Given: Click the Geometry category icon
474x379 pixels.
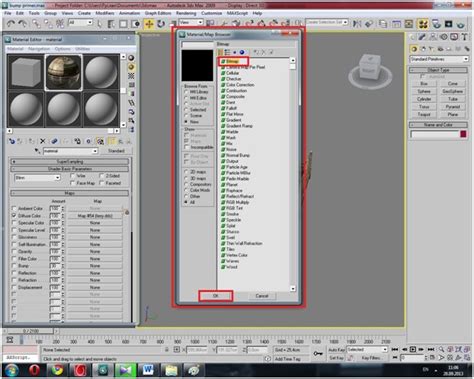Looking at the screenshot, I should click(414, 49).
